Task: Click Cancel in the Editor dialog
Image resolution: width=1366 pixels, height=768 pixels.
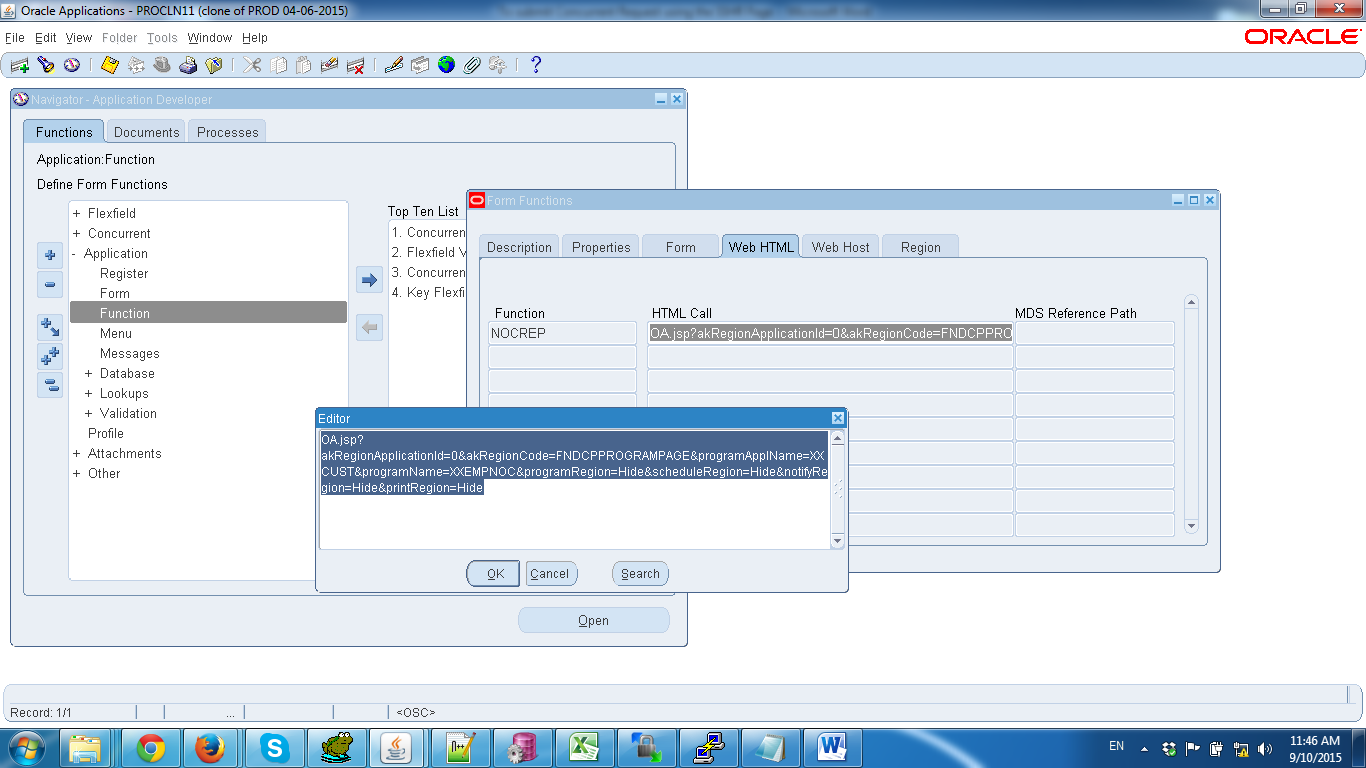Action: [550, 573]
